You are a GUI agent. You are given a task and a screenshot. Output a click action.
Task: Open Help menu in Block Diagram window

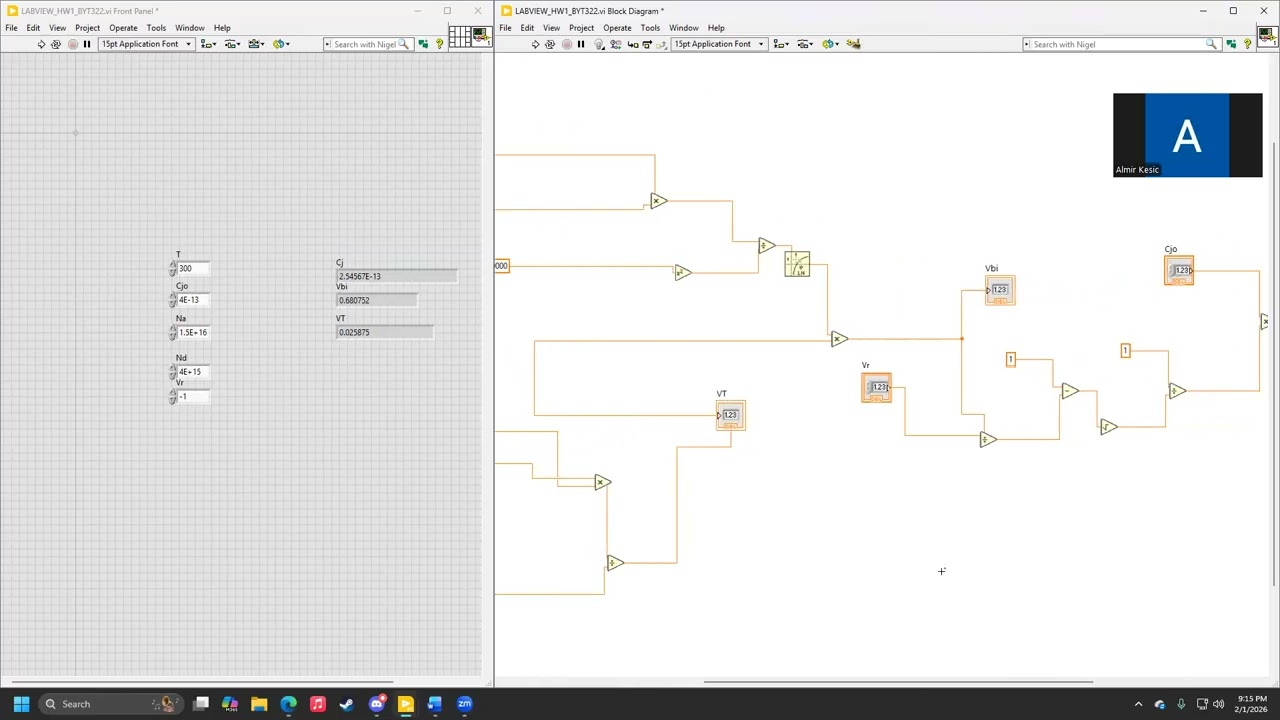[x=716, y=28]
